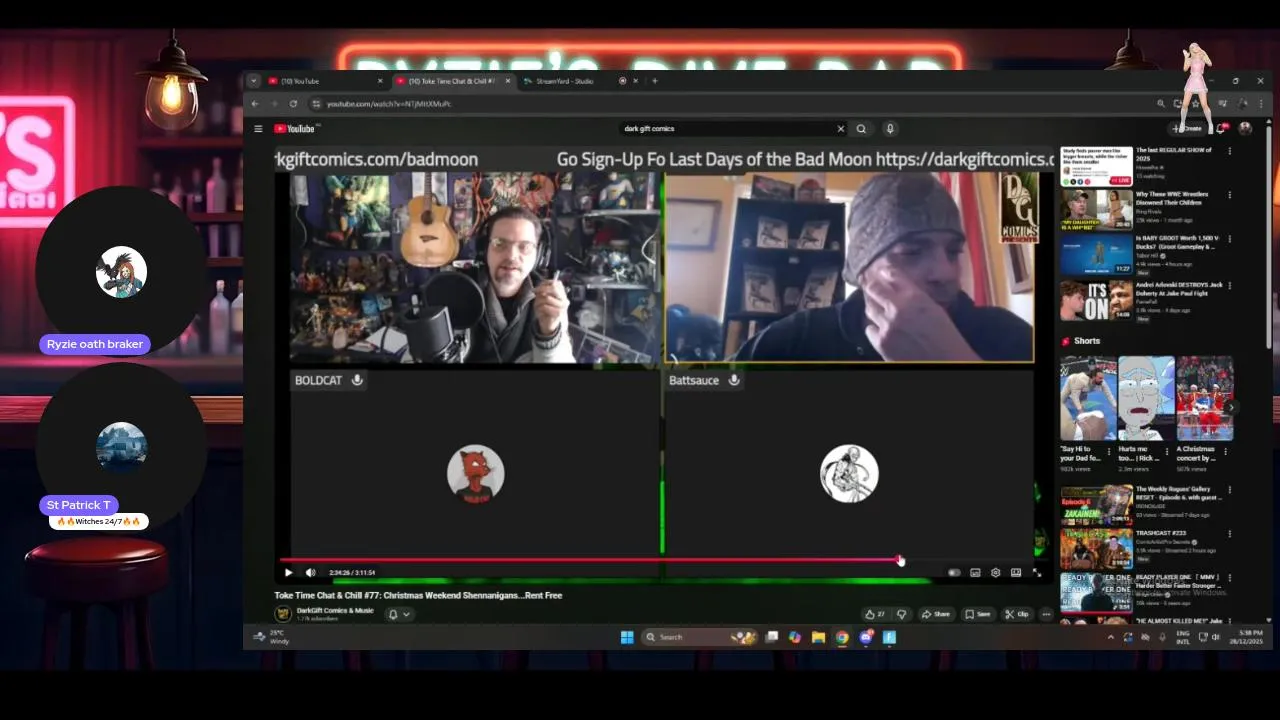Open YouTube hamburger guide menu
Viewport: 1280px width, 720px height.
tap(258, 128)
